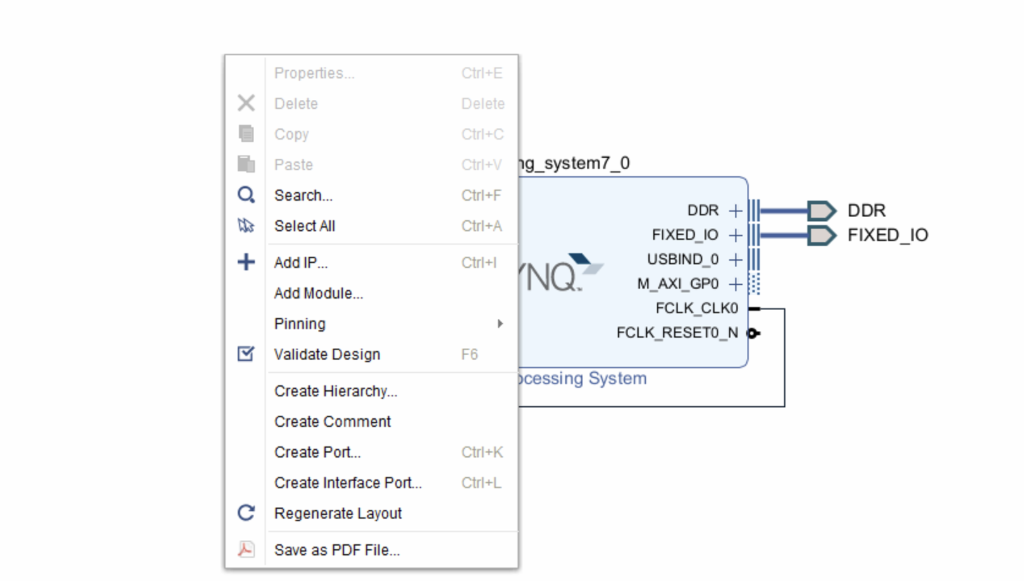Click the Validate Design checkmark icon
This screenshot has height=581, width=1024.
point(246,354)
